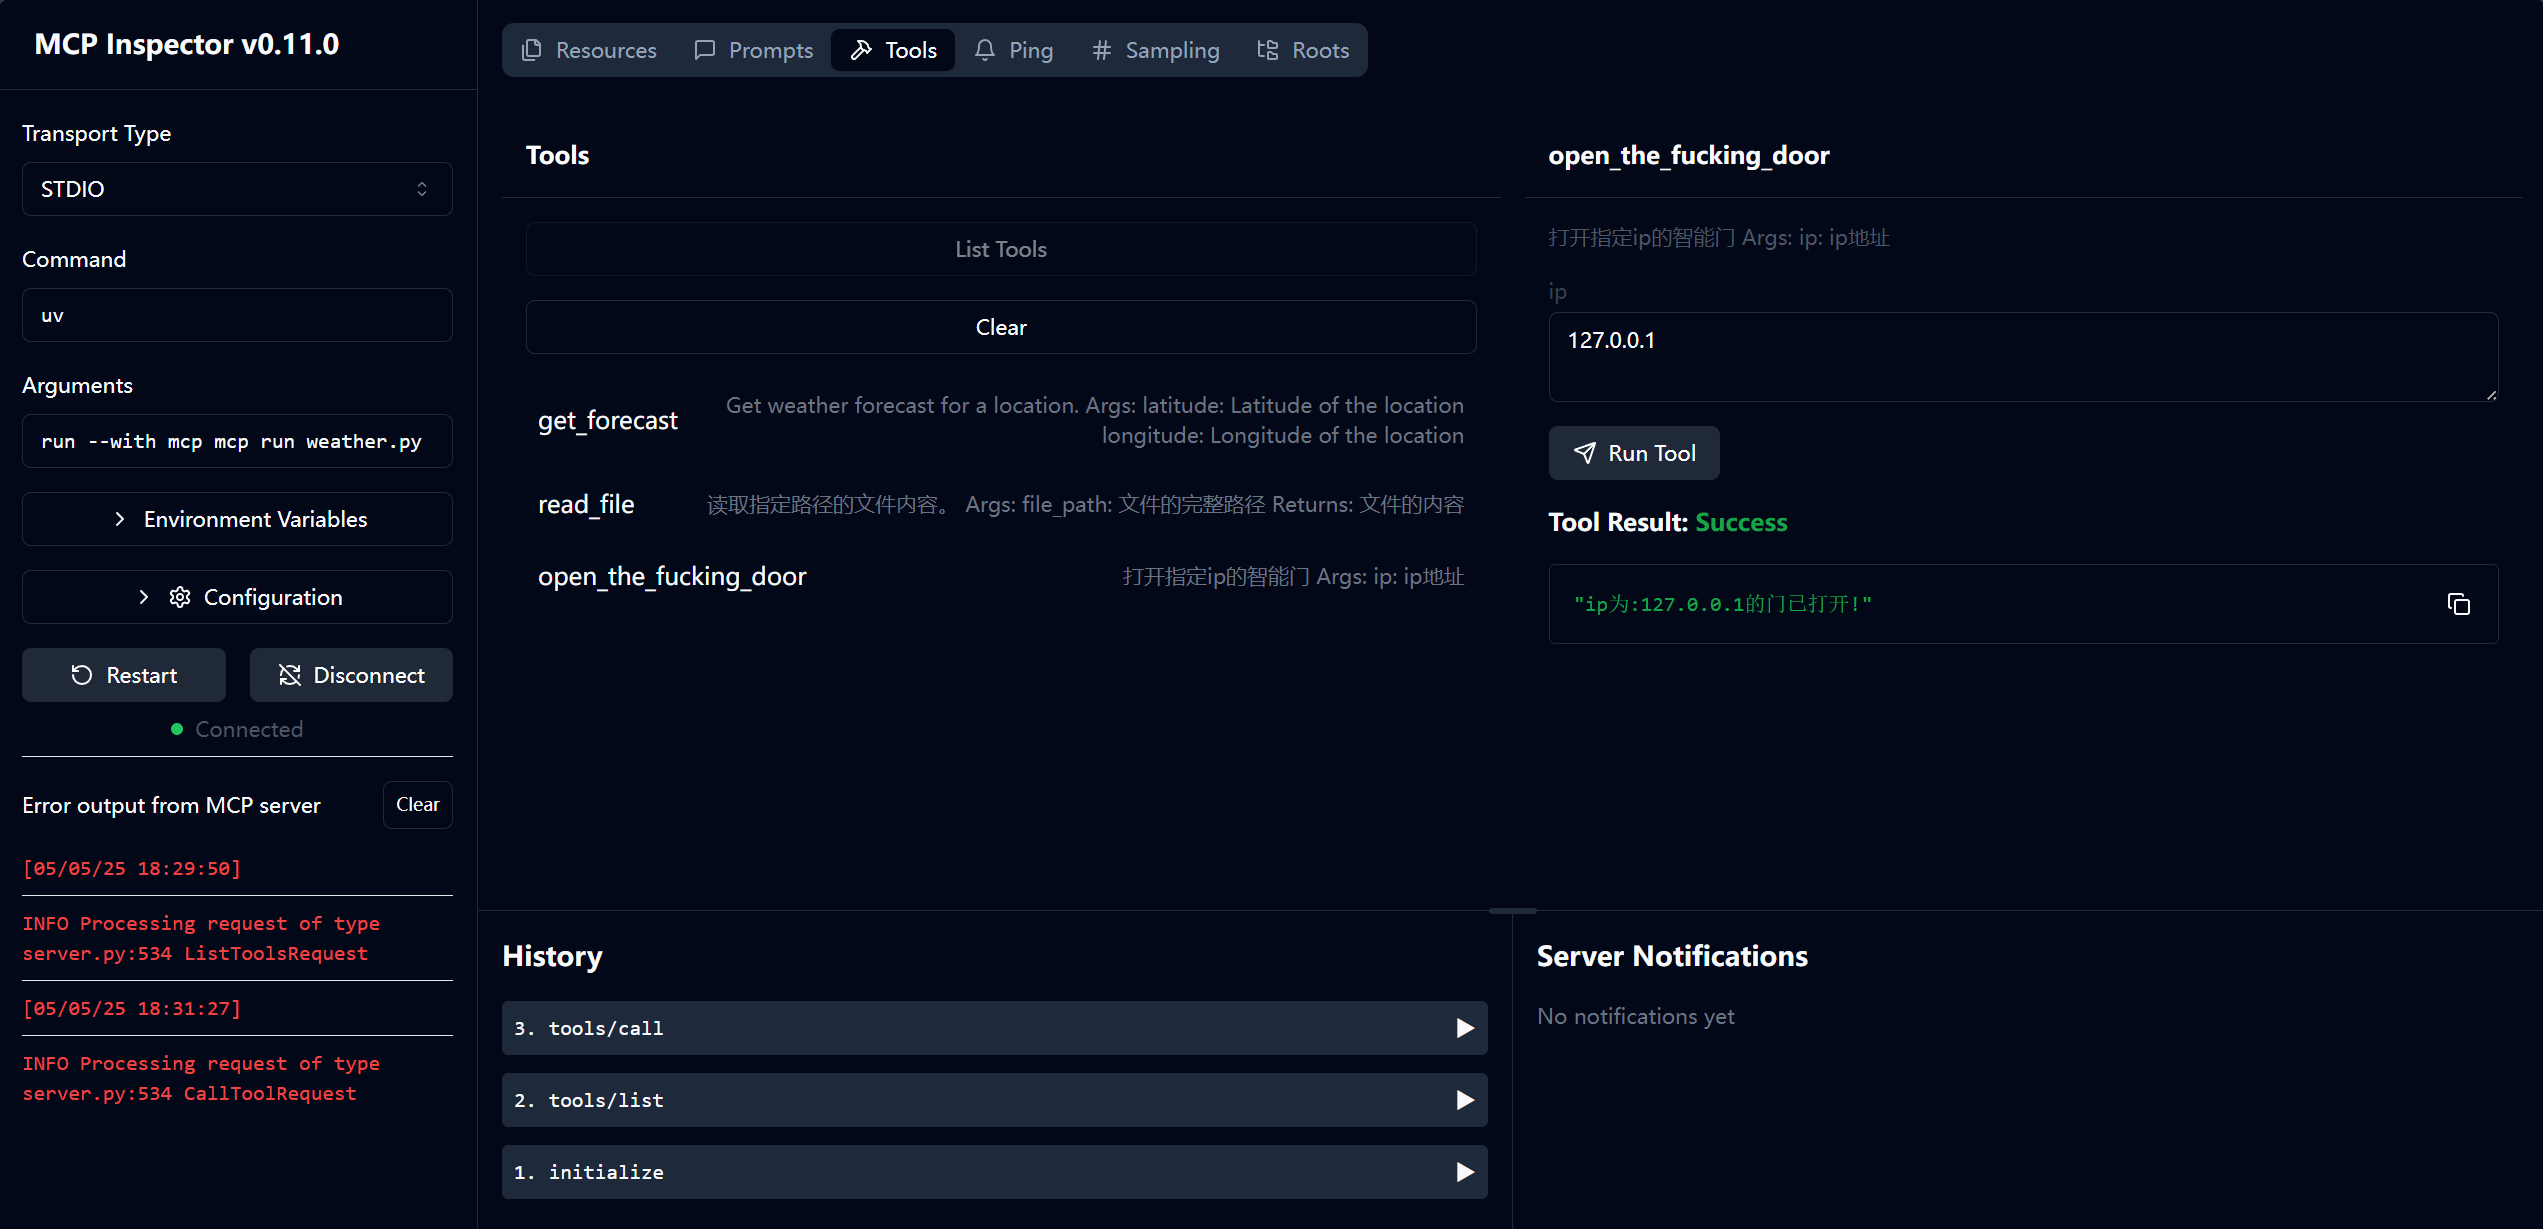
Task: Switch to the Prompts tab
Action: [x=753, y=50]
